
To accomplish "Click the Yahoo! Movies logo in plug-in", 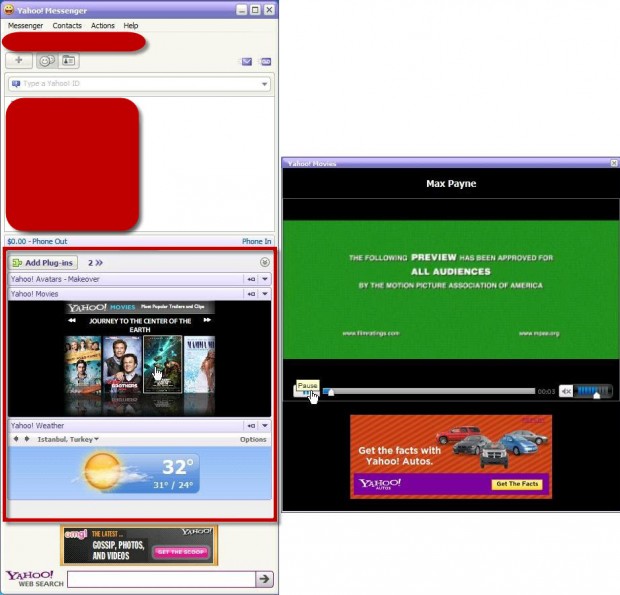I will coord(101,307).
